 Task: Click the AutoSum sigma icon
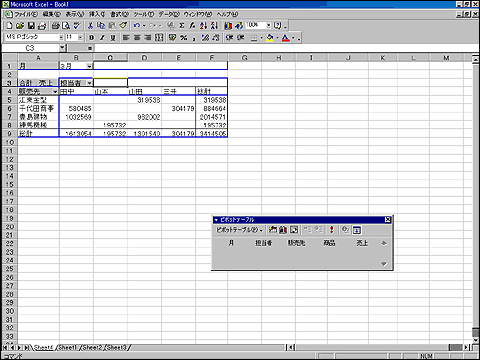[x=182, y=26]
